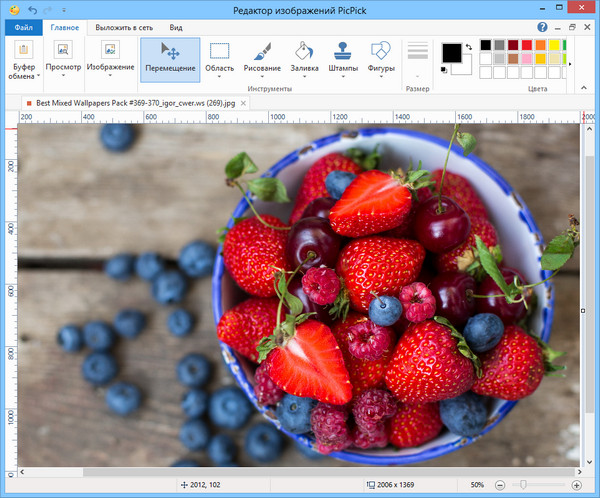Switch to the Вид ribbon tab

tap(176, 29)
